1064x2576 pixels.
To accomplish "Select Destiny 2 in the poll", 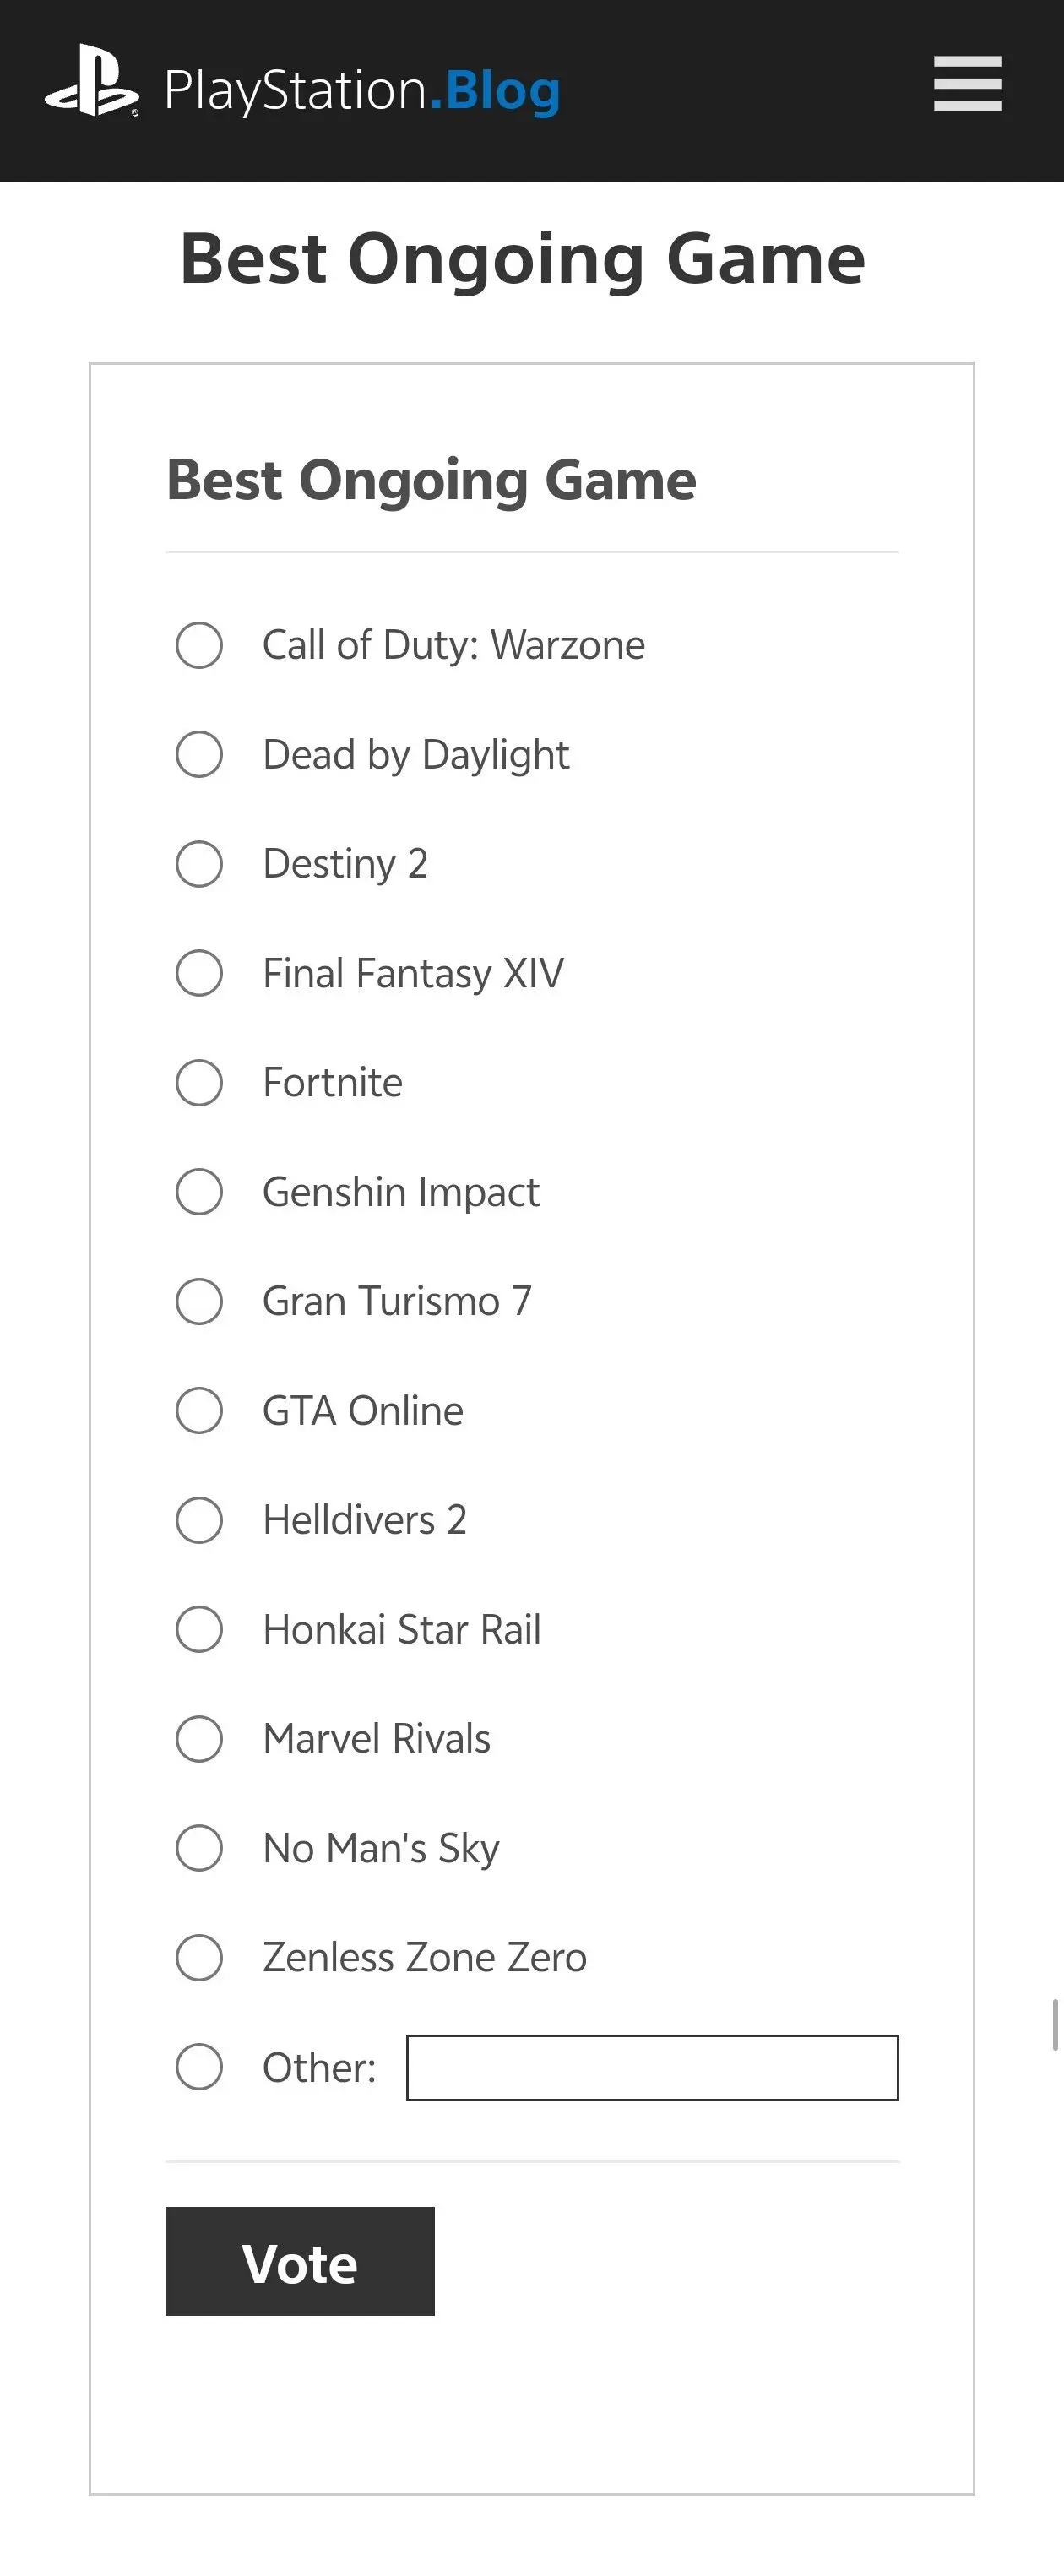I will pos(199,864).
